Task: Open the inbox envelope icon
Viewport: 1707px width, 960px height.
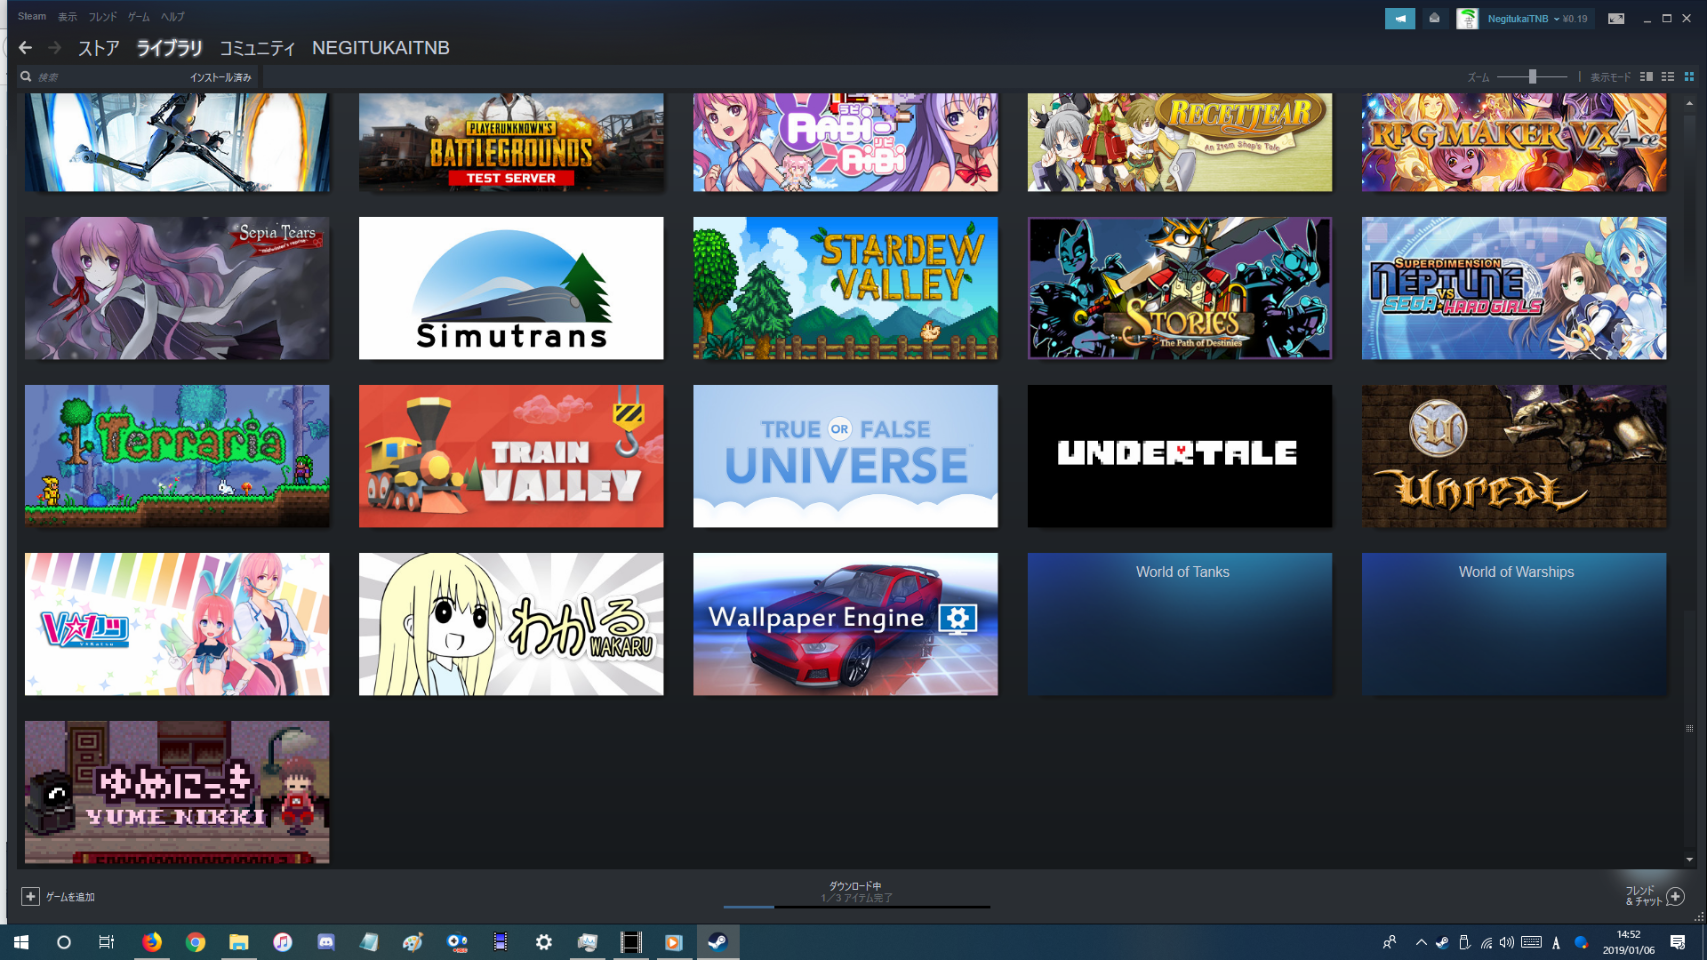Action: (x=1434, y=18)
